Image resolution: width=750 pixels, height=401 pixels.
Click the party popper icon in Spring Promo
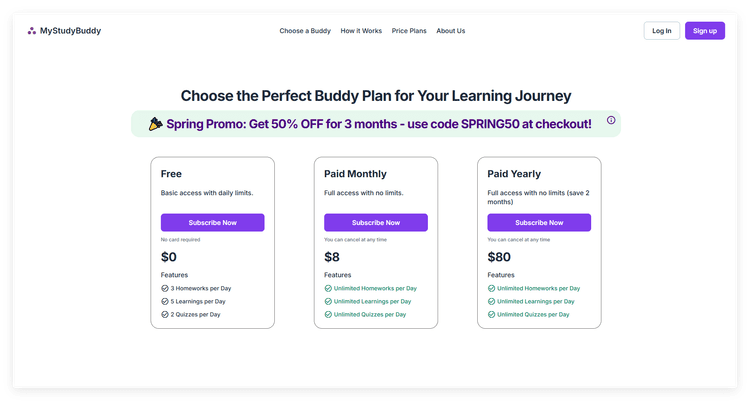[x=155, y=124]
